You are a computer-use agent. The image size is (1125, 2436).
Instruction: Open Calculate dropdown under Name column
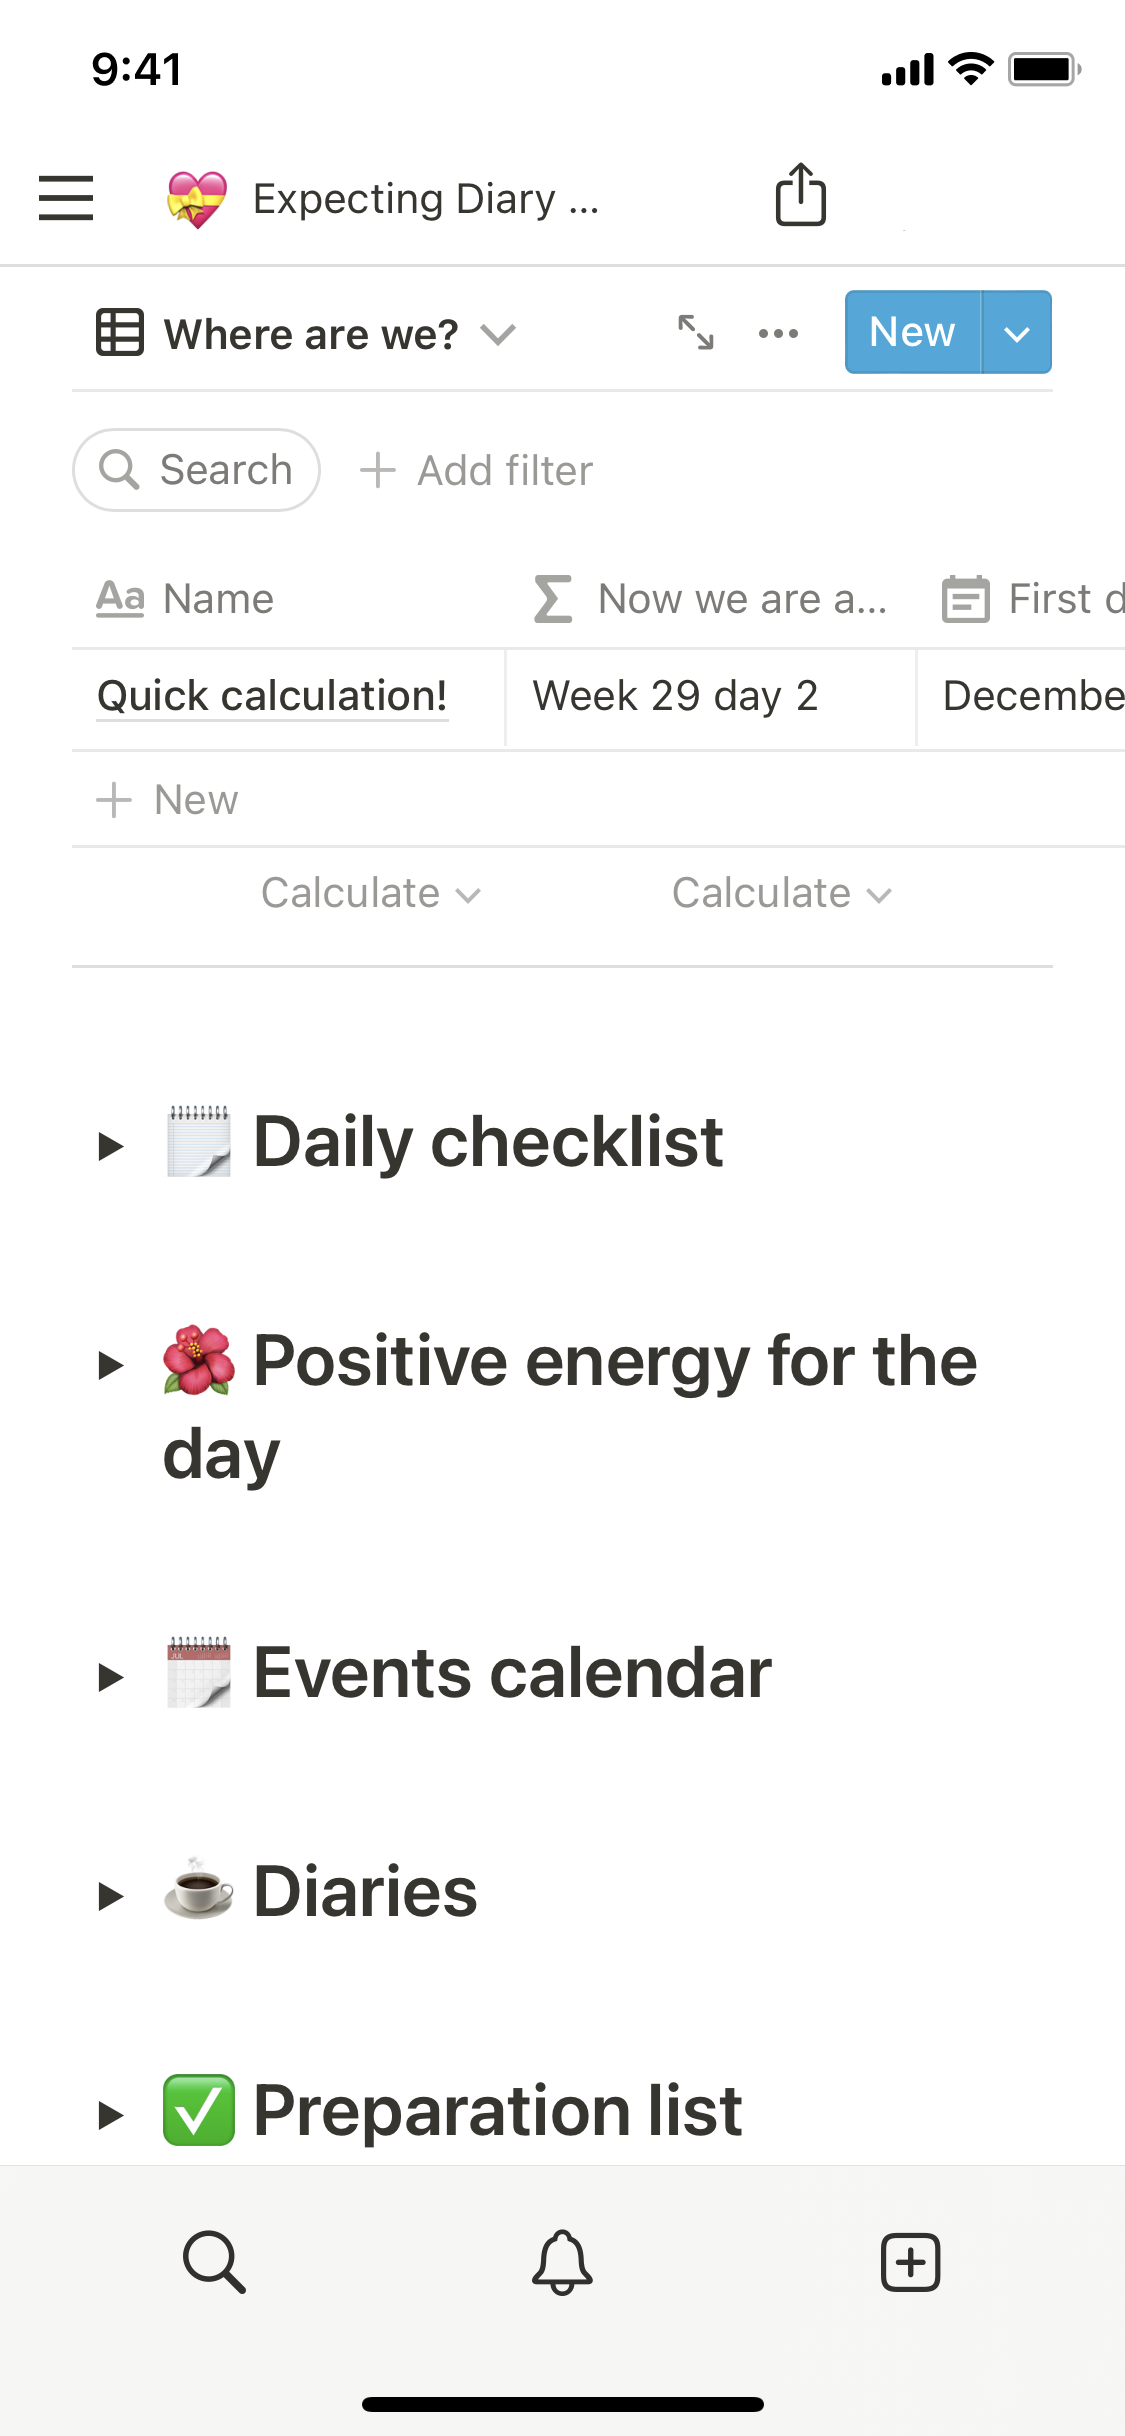click(x=370, y=893)
